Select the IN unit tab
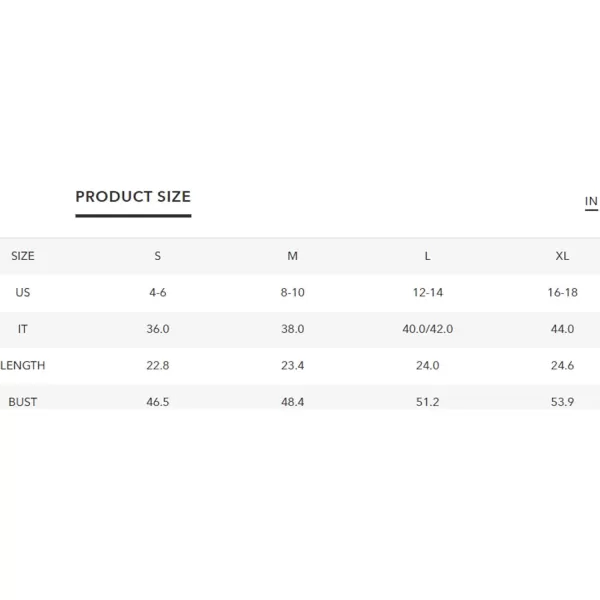Image resolution: width=600 pixels, height=600 pixels. (x=591, y=201)
